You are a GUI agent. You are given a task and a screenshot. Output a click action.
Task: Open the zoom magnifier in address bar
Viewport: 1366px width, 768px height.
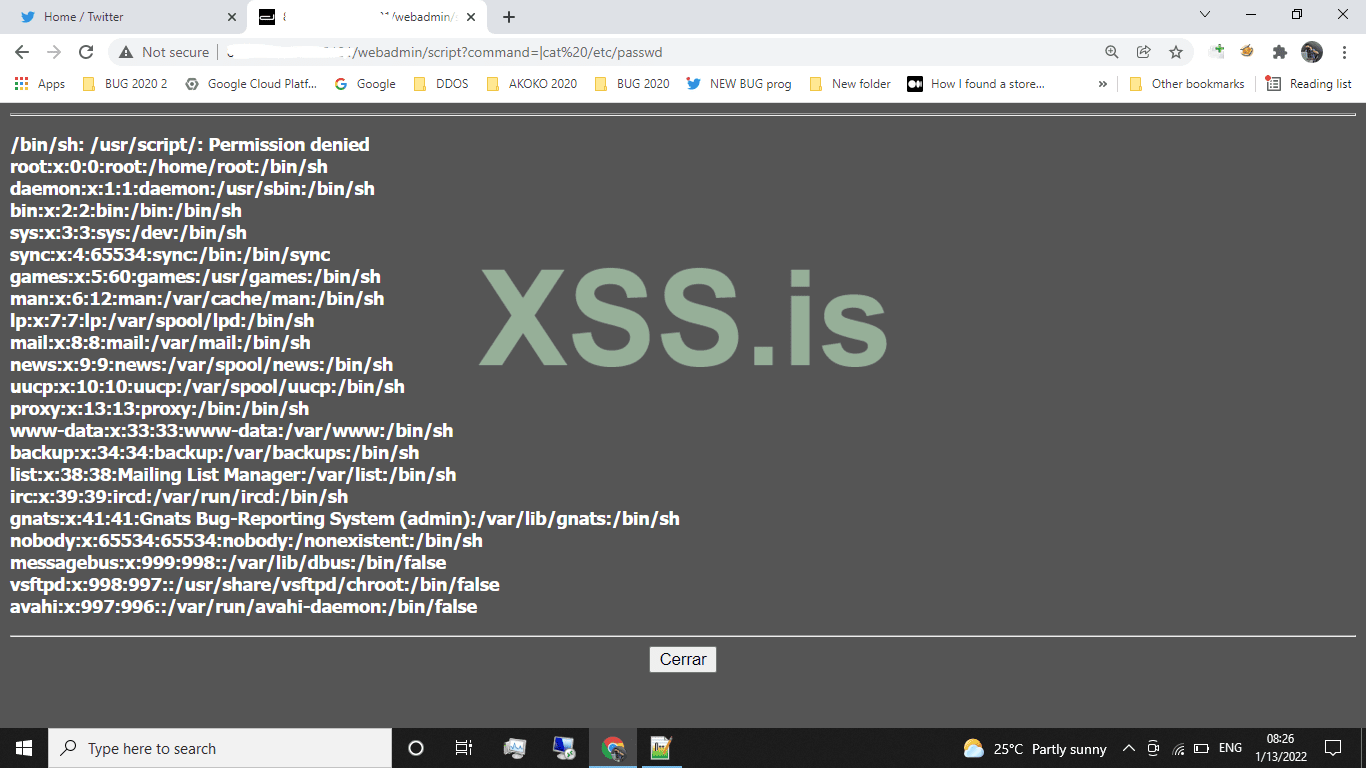tap(1112, 52)
